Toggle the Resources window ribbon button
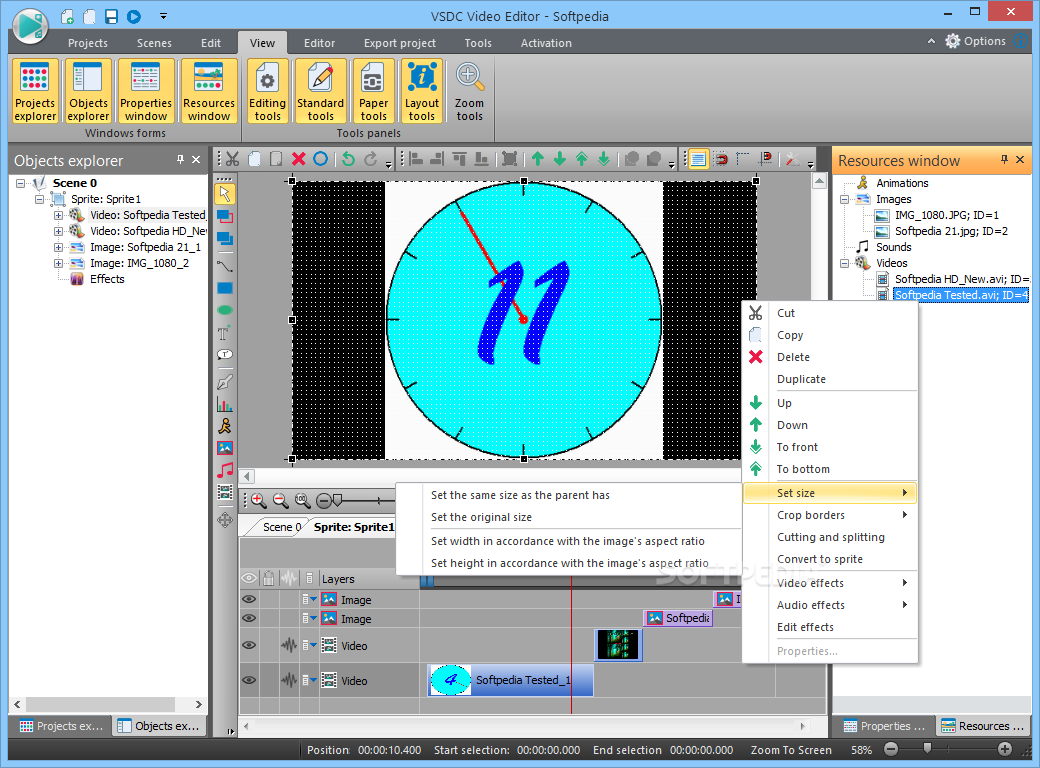Image resolution: width=1040 pixels, height=768 pixels. click(209, 91)
